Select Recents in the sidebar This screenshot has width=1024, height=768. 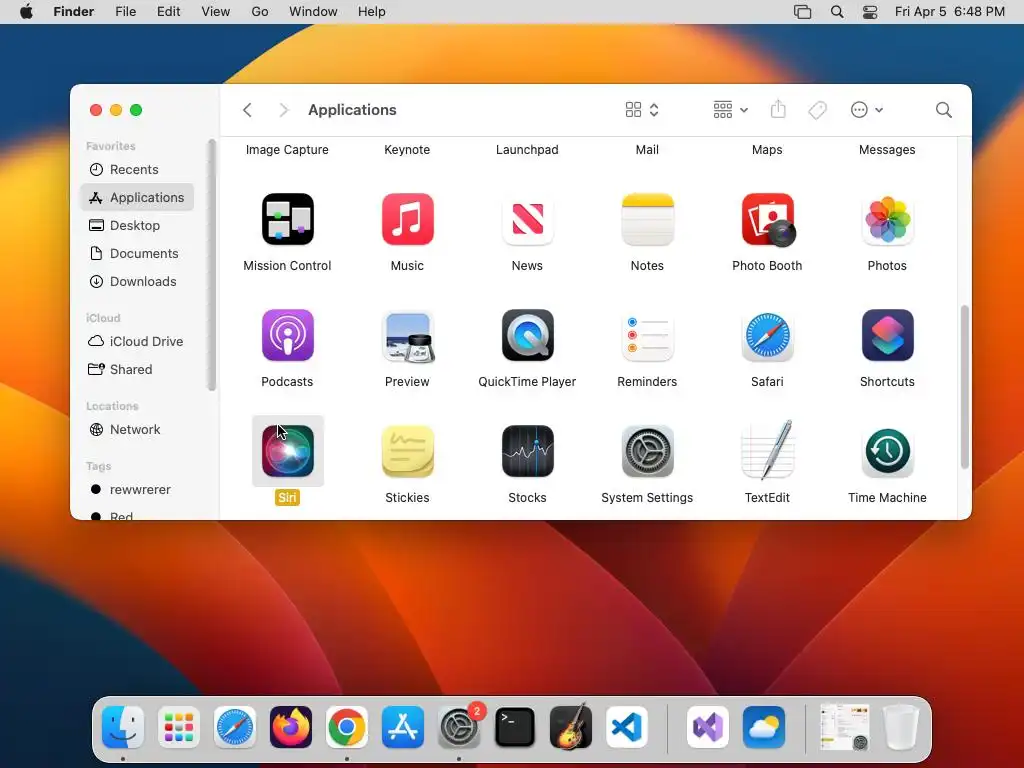[137, 170]
